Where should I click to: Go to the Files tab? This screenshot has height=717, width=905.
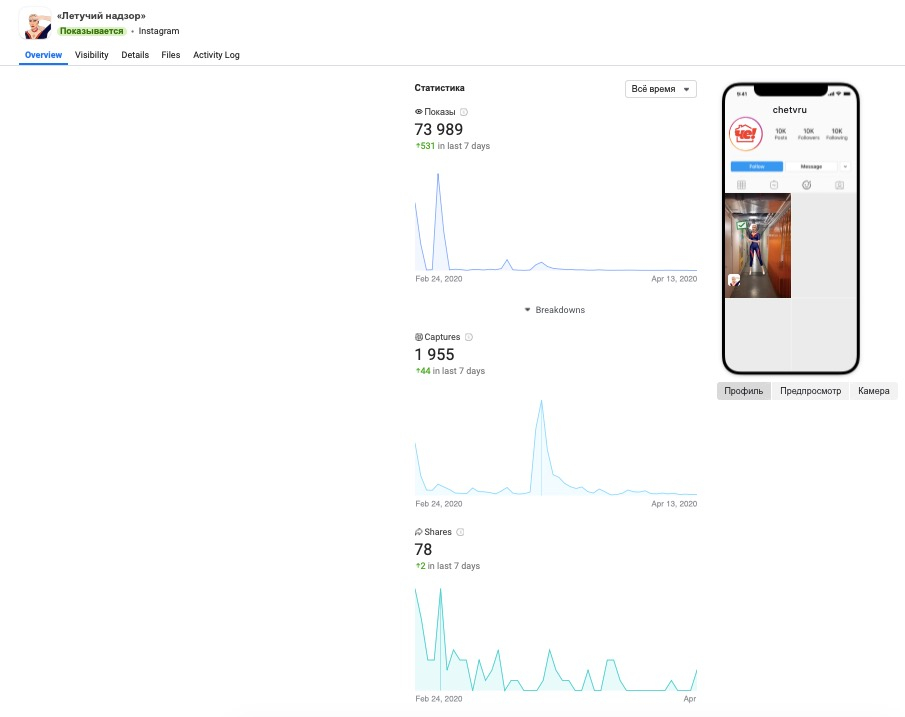170,55
